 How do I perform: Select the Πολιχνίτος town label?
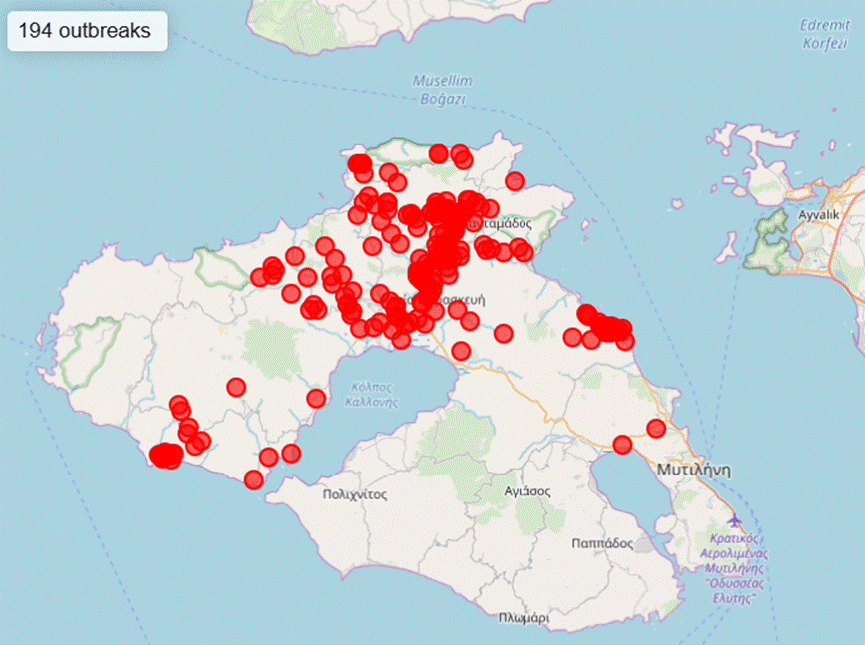pyautogui.click(x=355, y=494)
